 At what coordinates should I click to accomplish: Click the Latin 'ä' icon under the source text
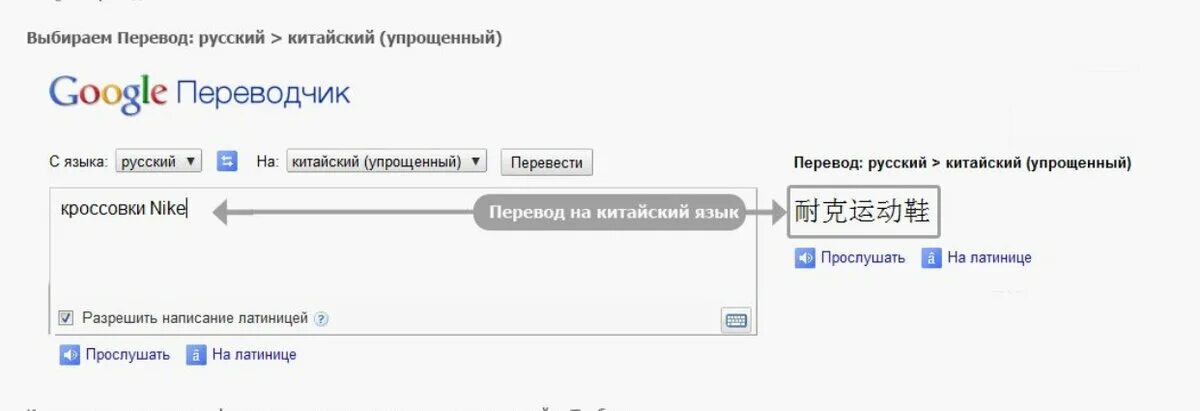pyautogui.click(x=196, y=355)
